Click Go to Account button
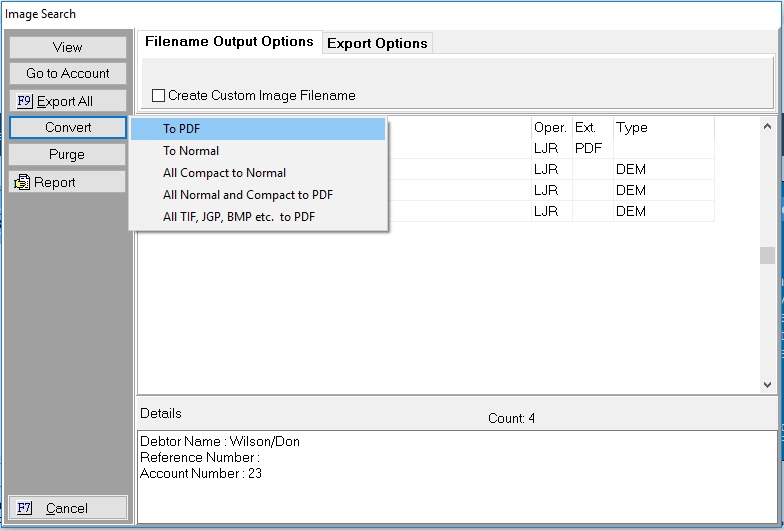Screen dimensions: 784x530 coord(68,74)
